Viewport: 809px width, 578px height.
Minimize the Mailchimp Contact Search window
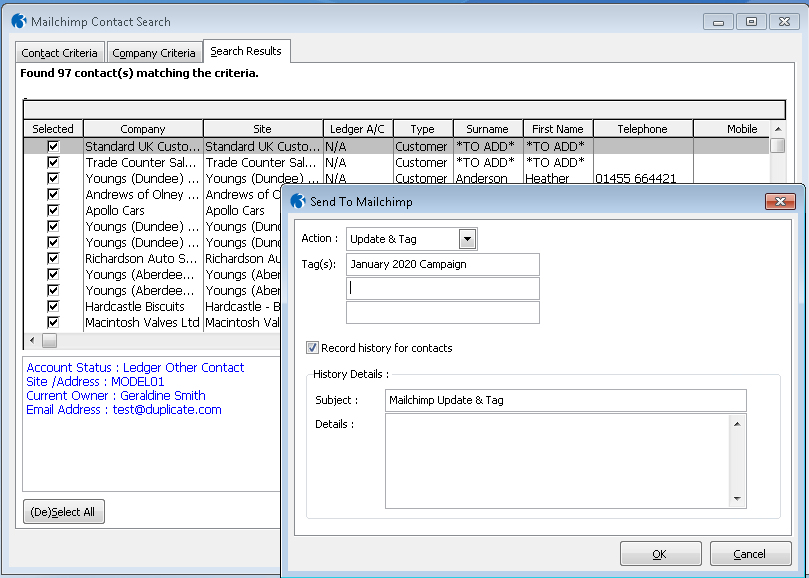pos(718,22)
